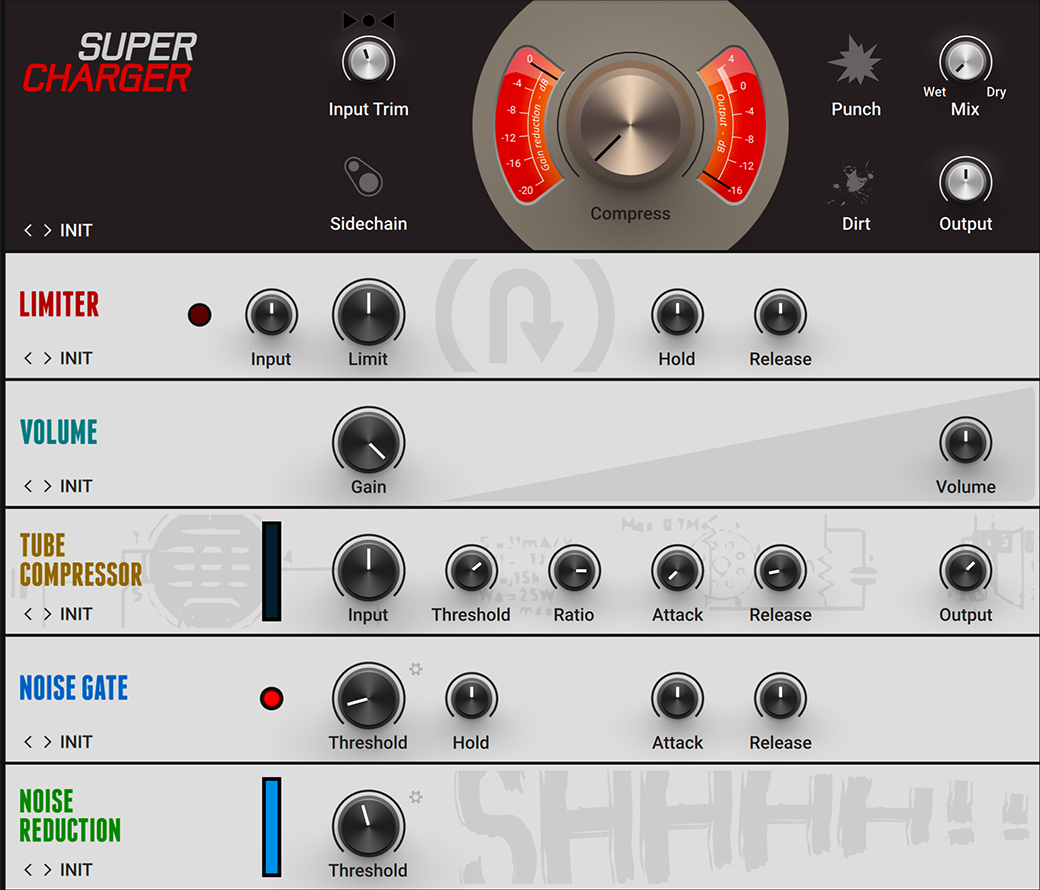This screenshot has height=890, width=1040.
Task: Click the Volume knob in Volume module
Action: 966,442
